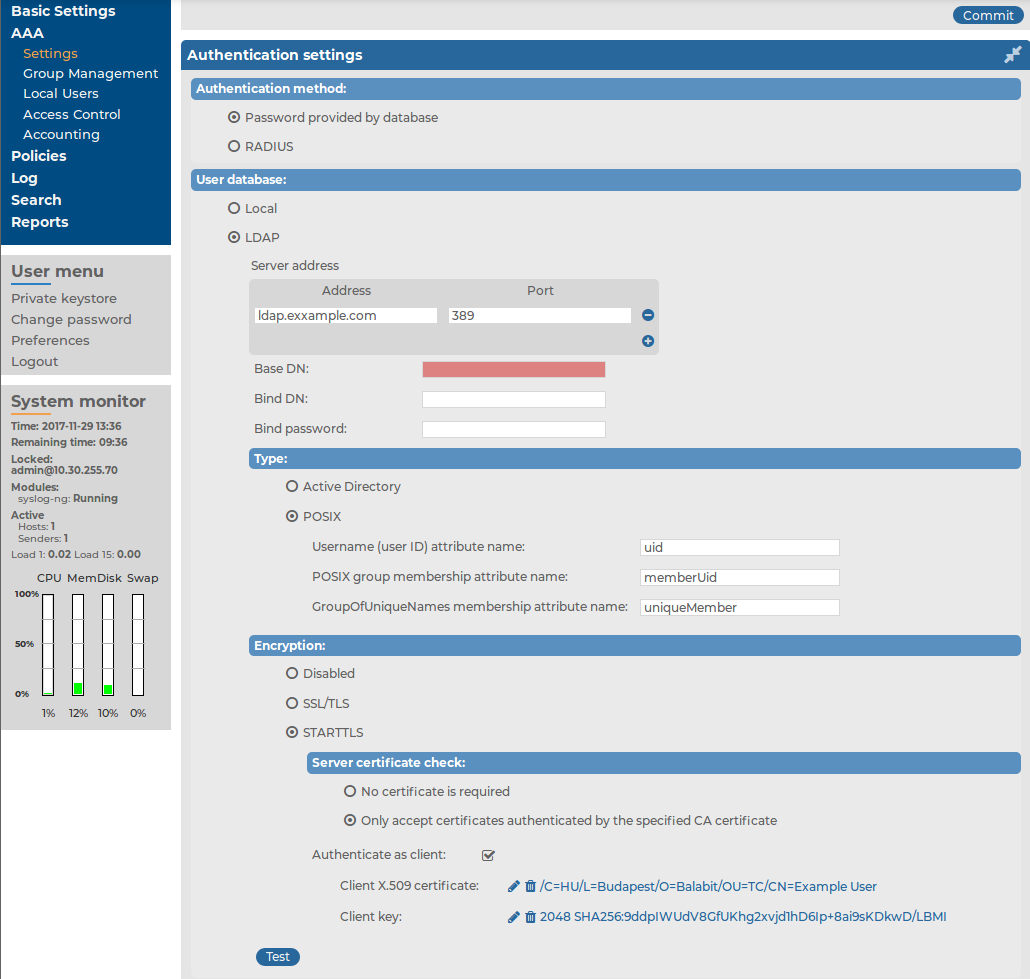Toggle Authenticate as client checkbox
1030x979 pixels.
click(488, 855)
